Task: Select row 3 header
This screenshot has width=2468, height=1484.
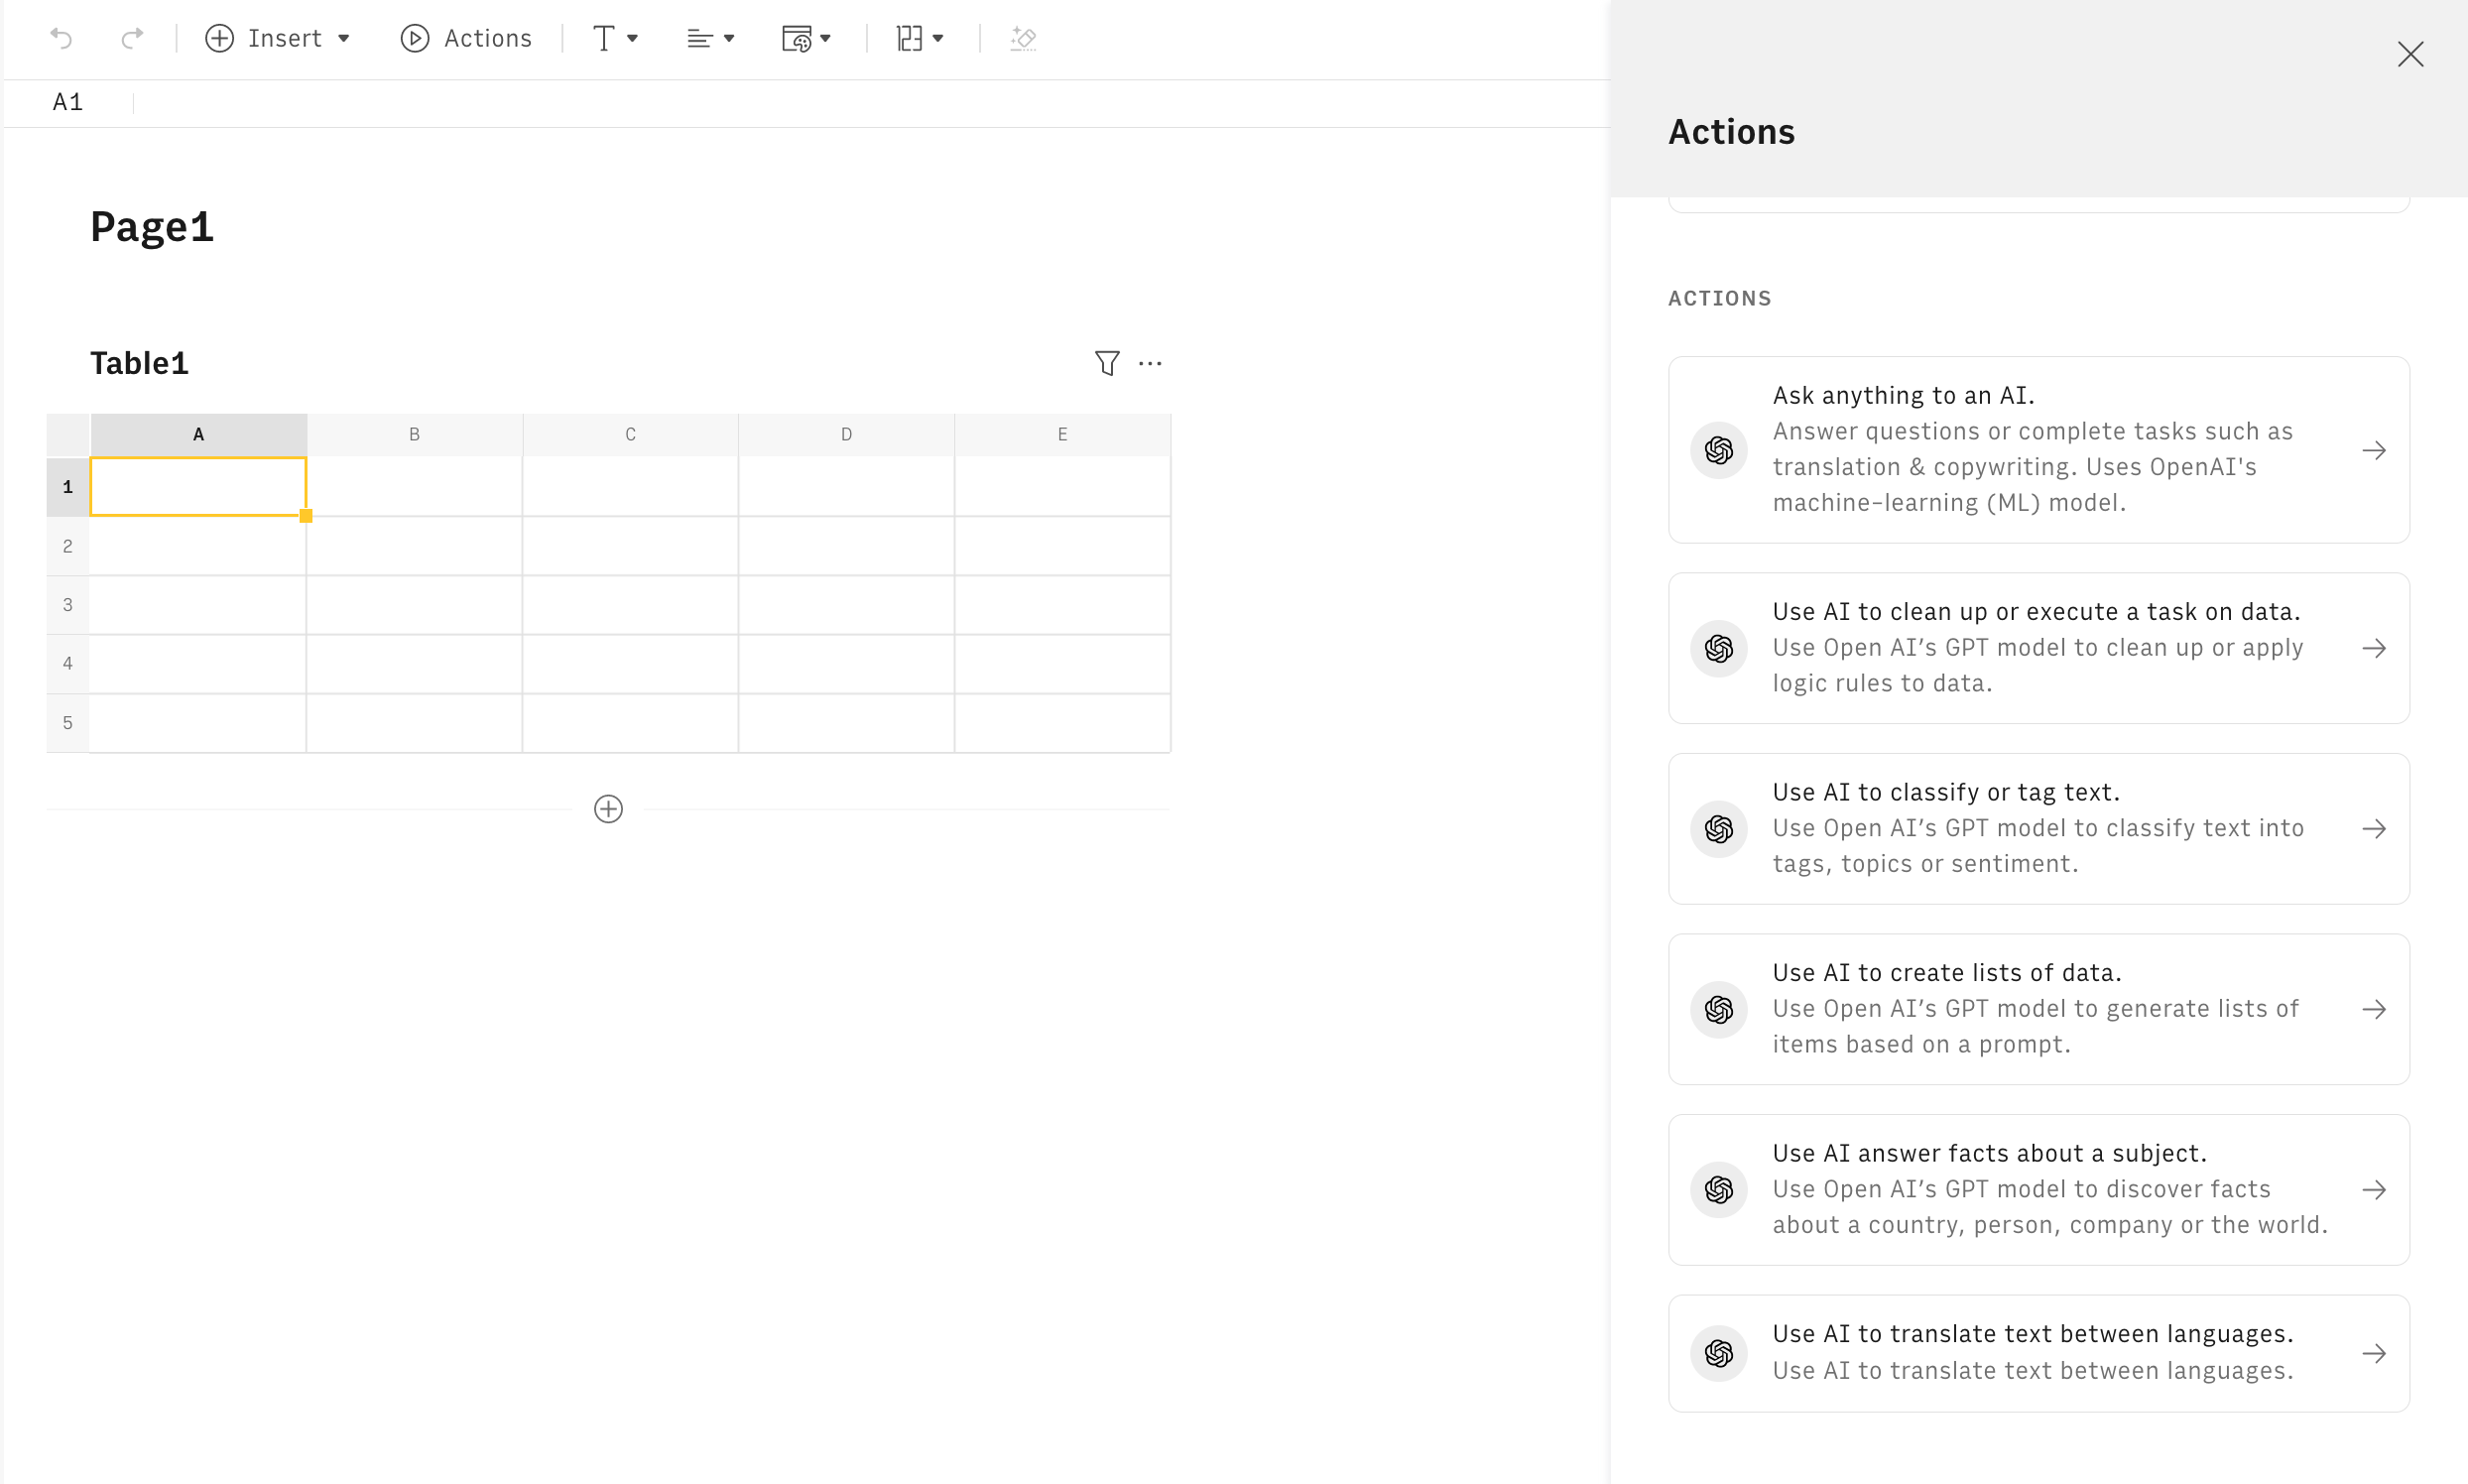Action: (x=67, y=604)
